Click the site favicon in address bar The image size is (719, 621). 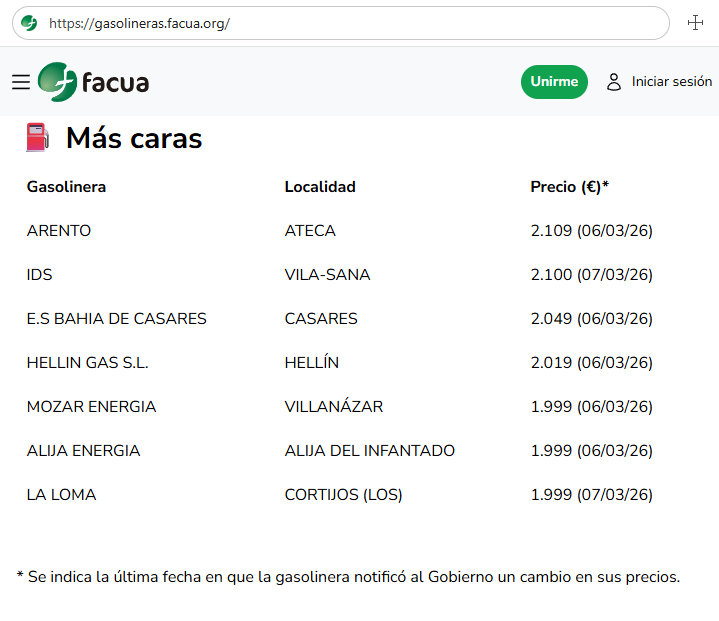click(29, 23)
